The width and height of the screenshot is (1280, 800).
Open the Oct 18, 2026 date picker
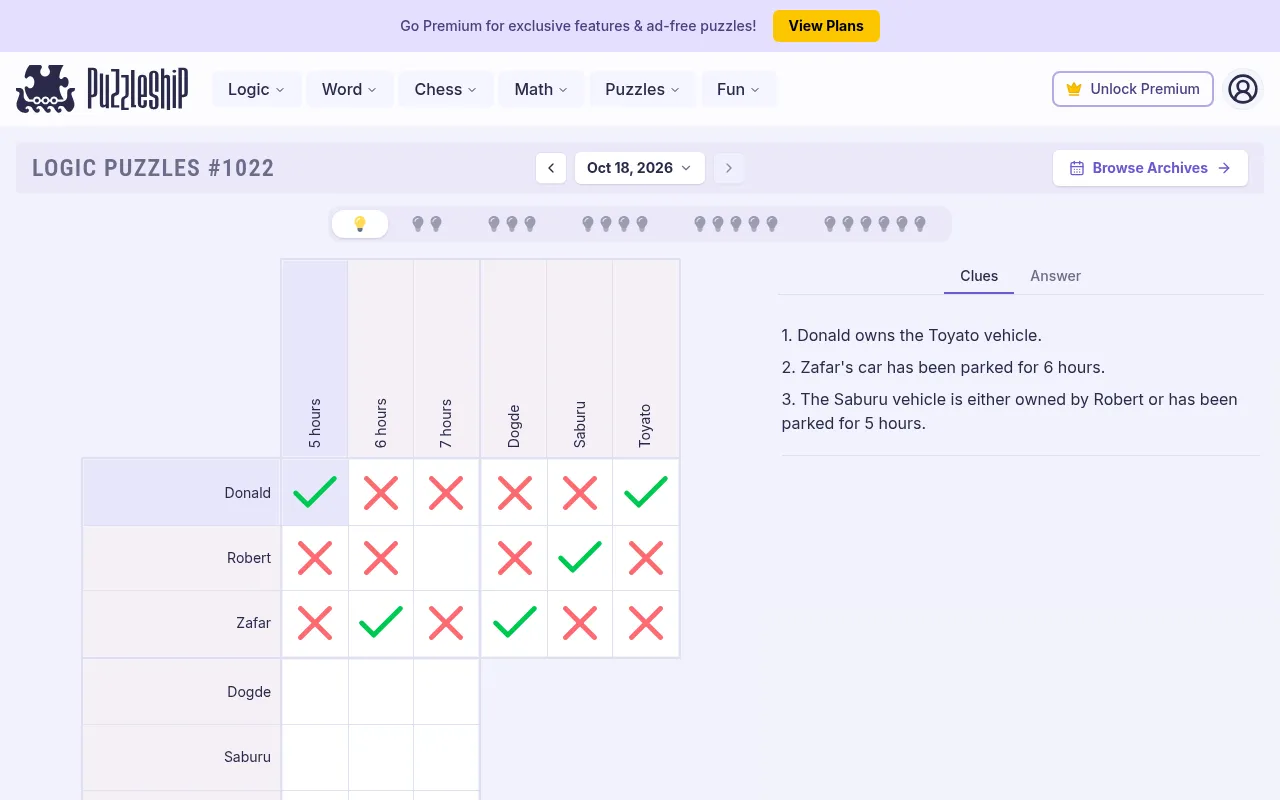(640, 168)
